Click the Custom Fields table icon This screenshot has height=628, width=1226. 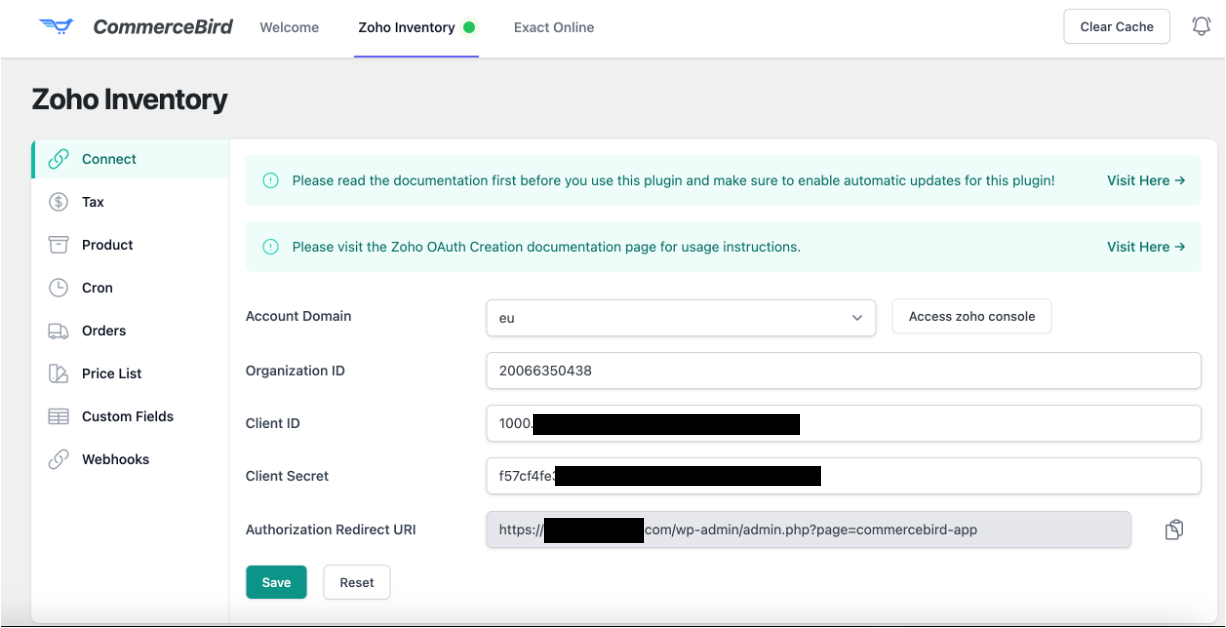point(59,417)
